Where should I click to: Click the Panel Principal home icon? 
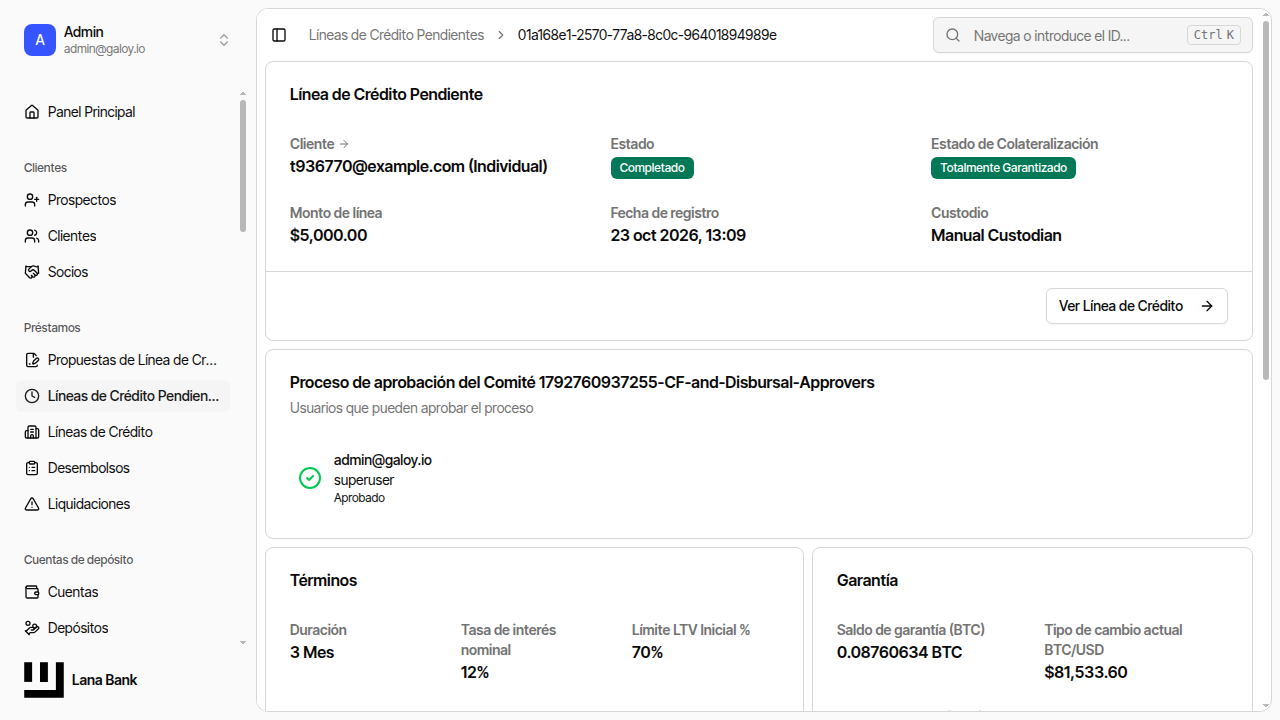32,112
